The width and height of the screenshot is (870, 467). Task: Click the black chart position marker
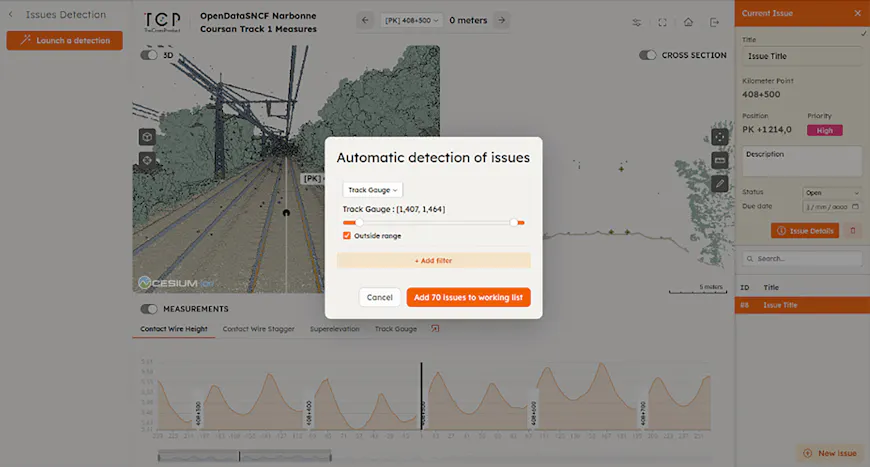(422, 395)
